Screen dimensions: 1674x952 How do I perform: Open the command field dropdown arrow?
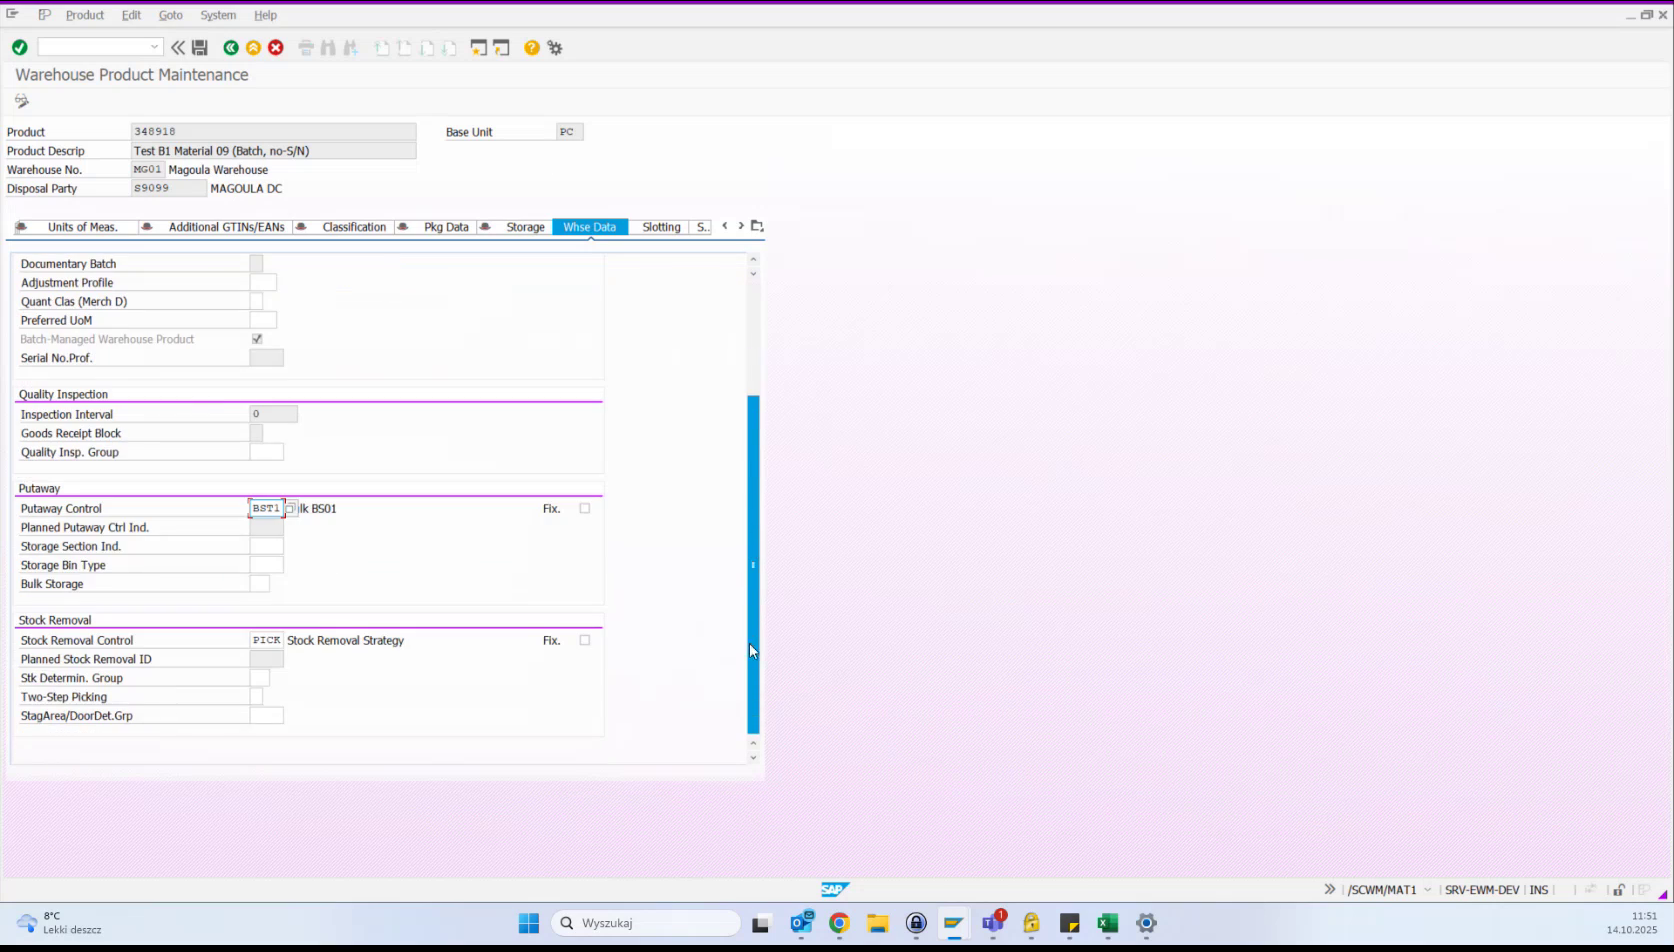[156, 47]
